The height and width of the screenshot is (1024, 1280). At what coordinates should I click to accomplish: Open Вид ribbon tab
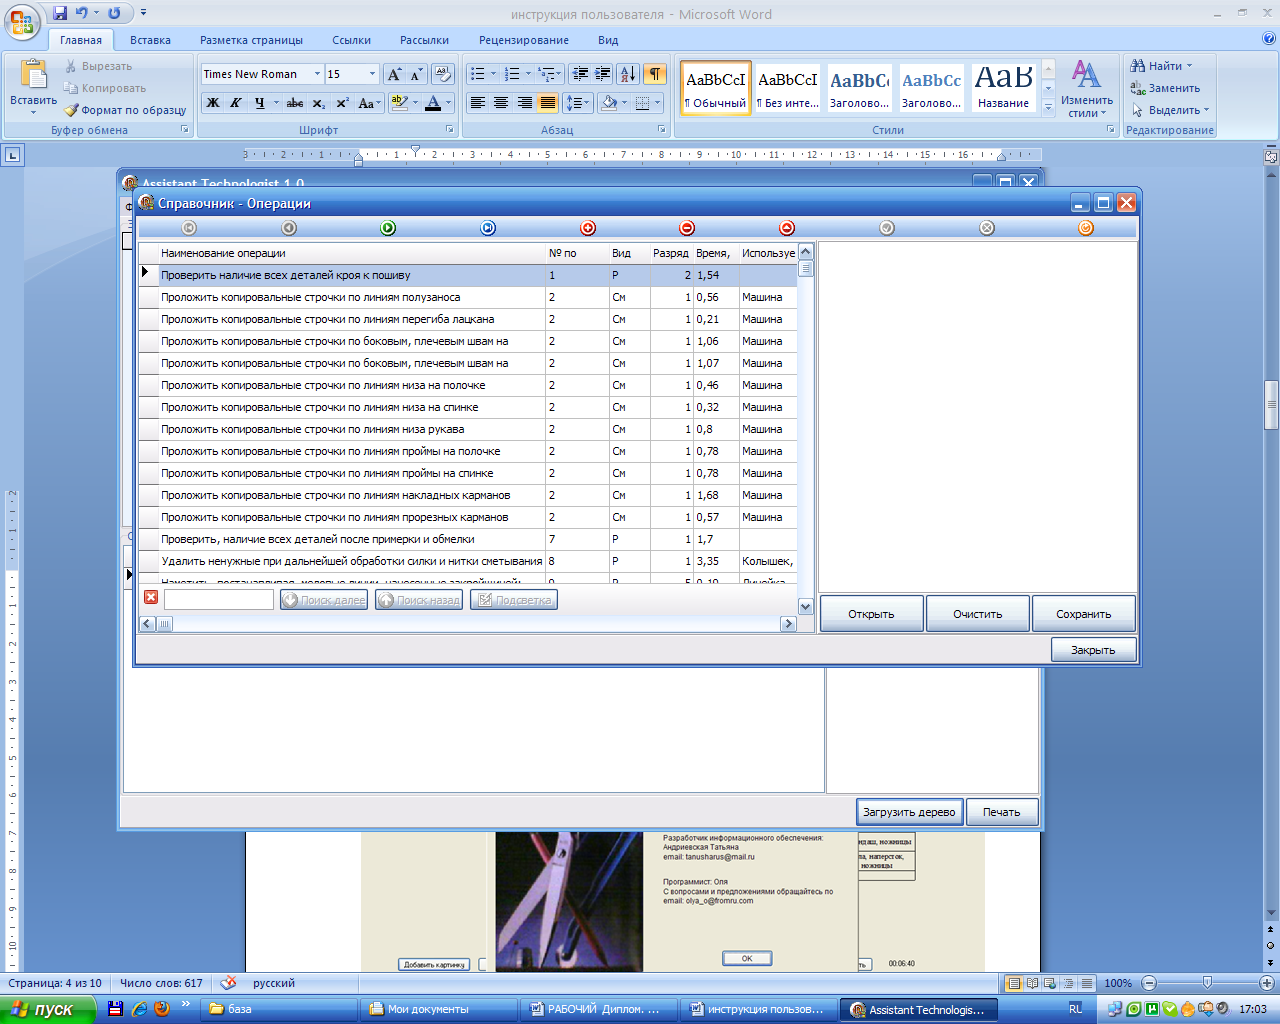608,40
